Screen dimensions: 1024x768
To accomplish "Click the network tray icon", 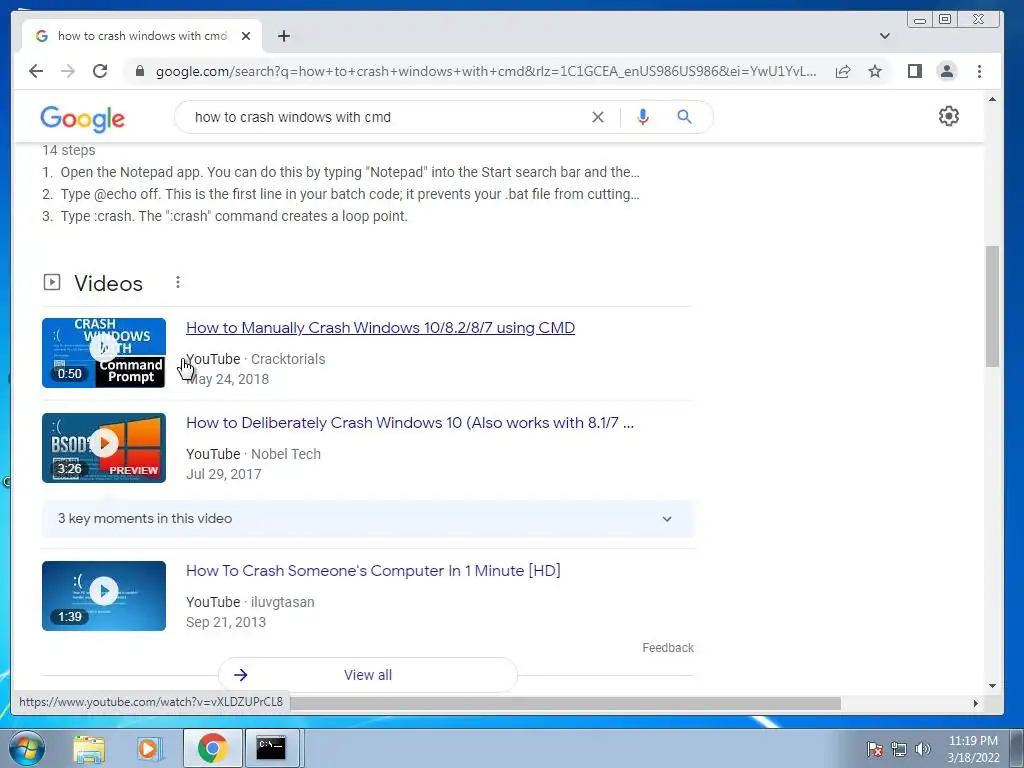I will point(899,749).
